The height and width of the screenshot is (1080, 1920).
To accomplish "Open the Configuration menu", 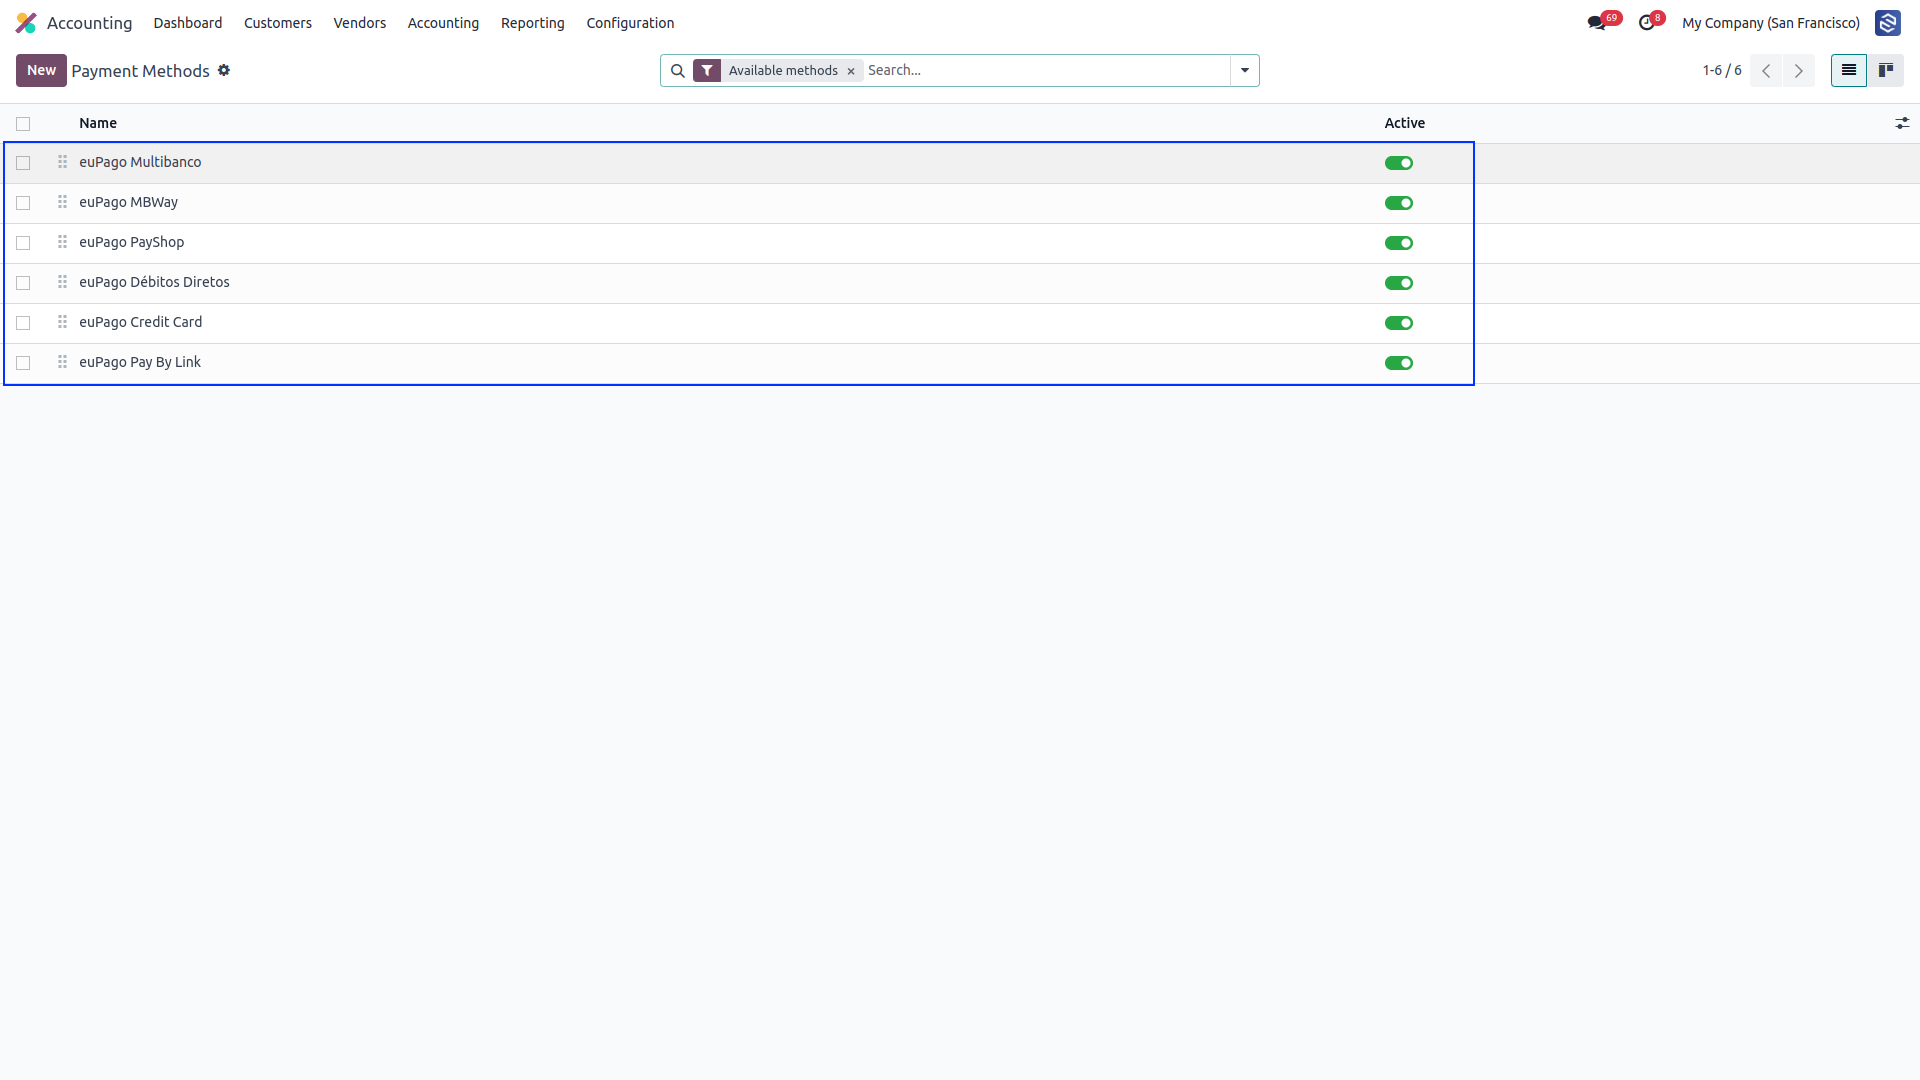I will coord(630,23).
